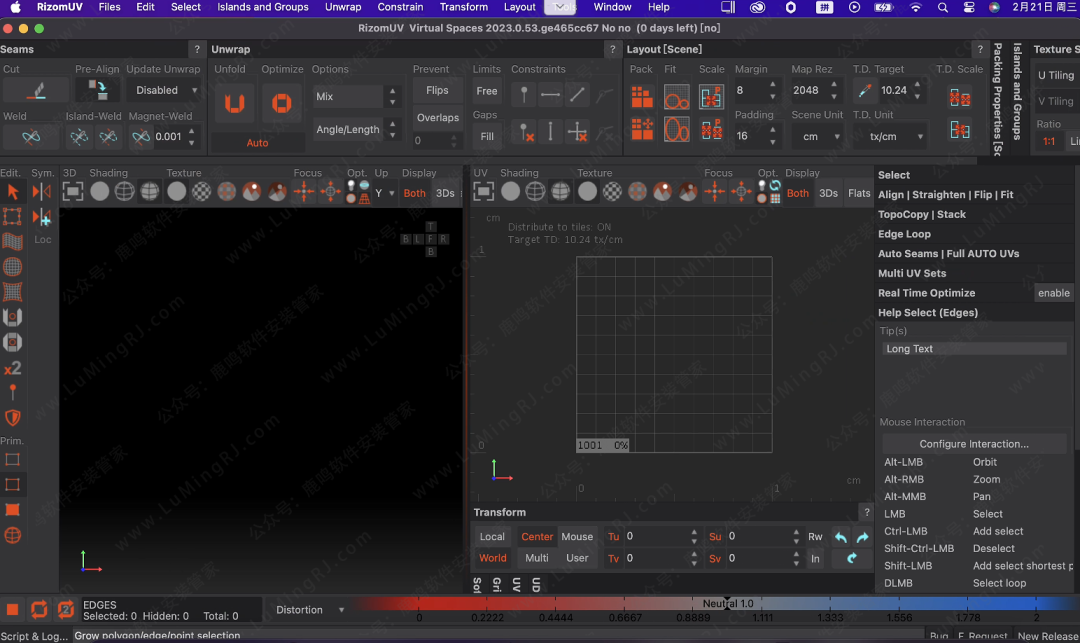Open the Scene Unit cm dropdown
This screenshot has width=1080, height=643.
816,137
